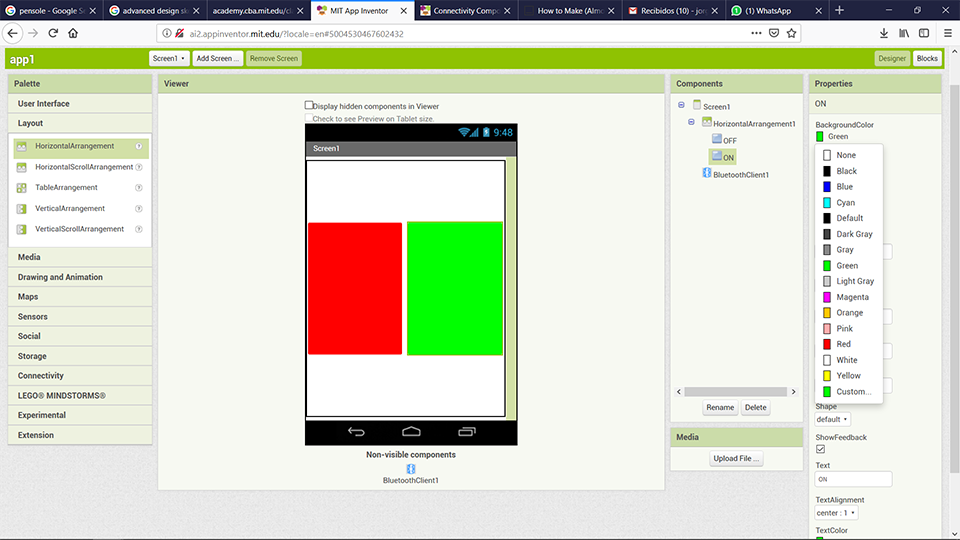
Task: Toggle Preview on Tablet size checkbox
Action: (x=309, y=118)
